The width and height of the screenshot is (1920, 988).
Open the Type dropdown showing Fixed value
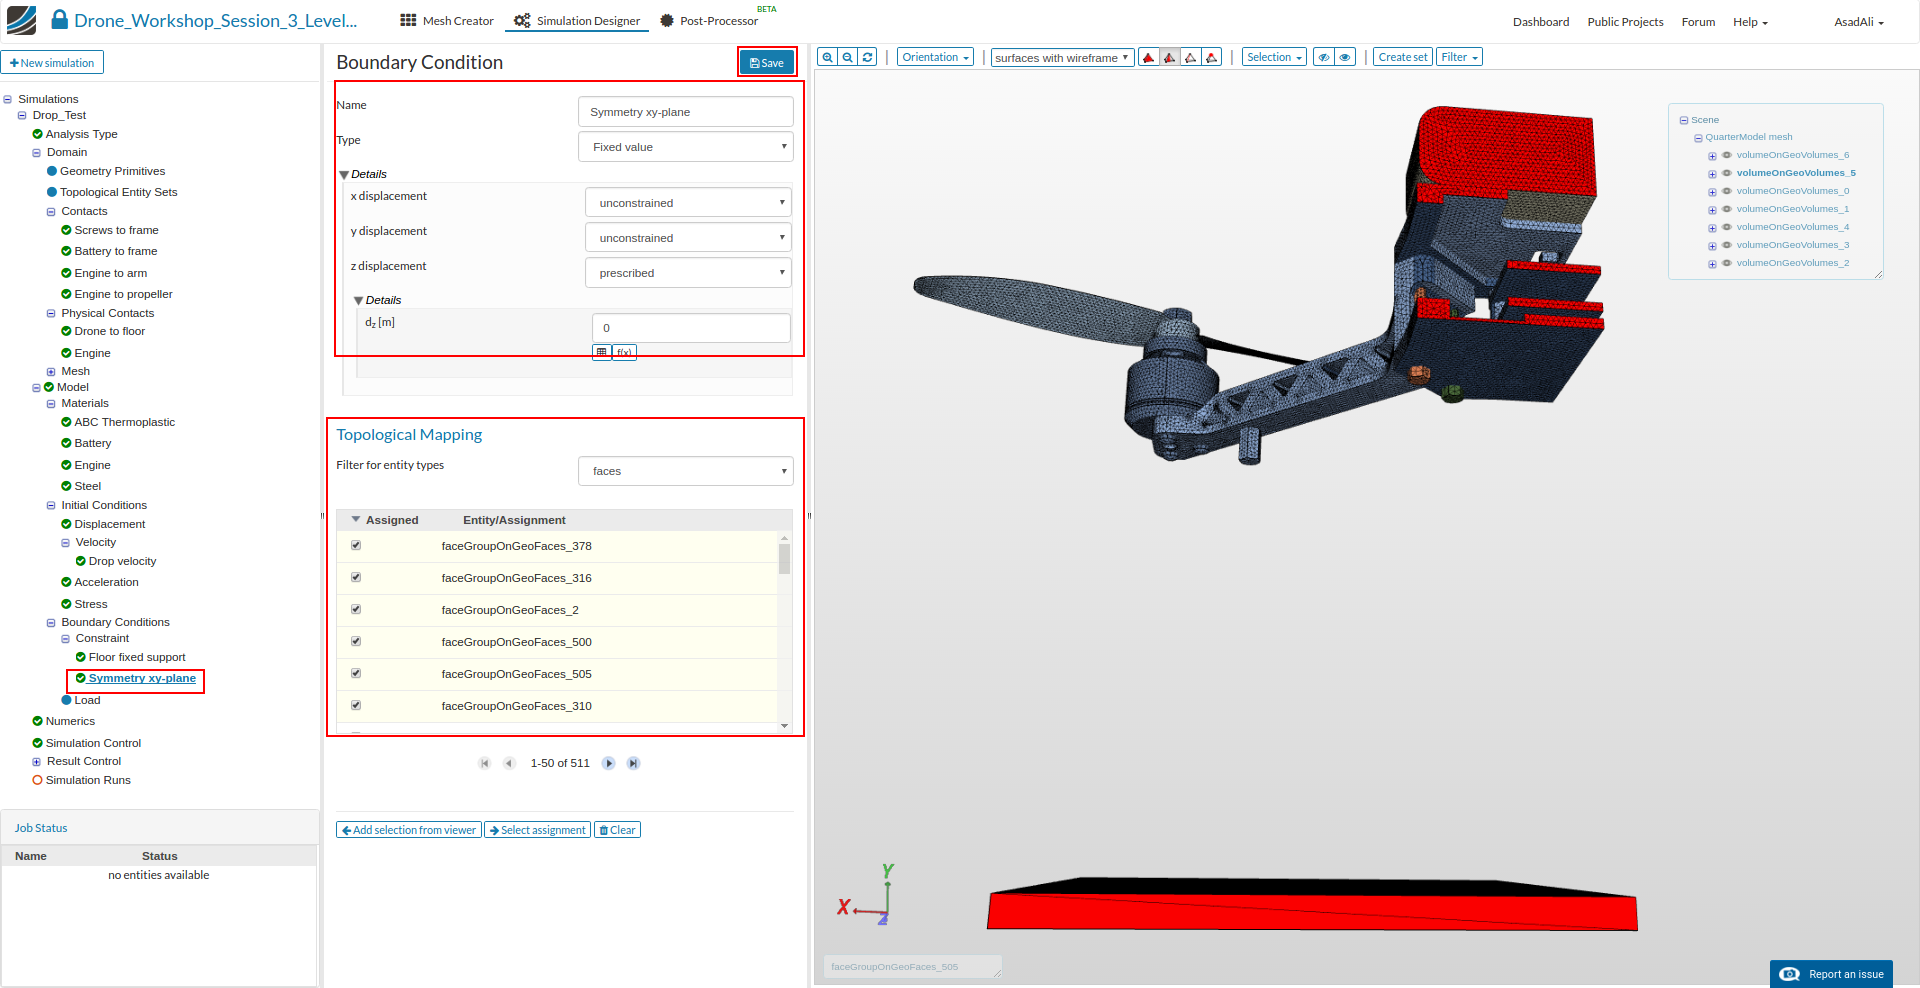coord(686,147)
